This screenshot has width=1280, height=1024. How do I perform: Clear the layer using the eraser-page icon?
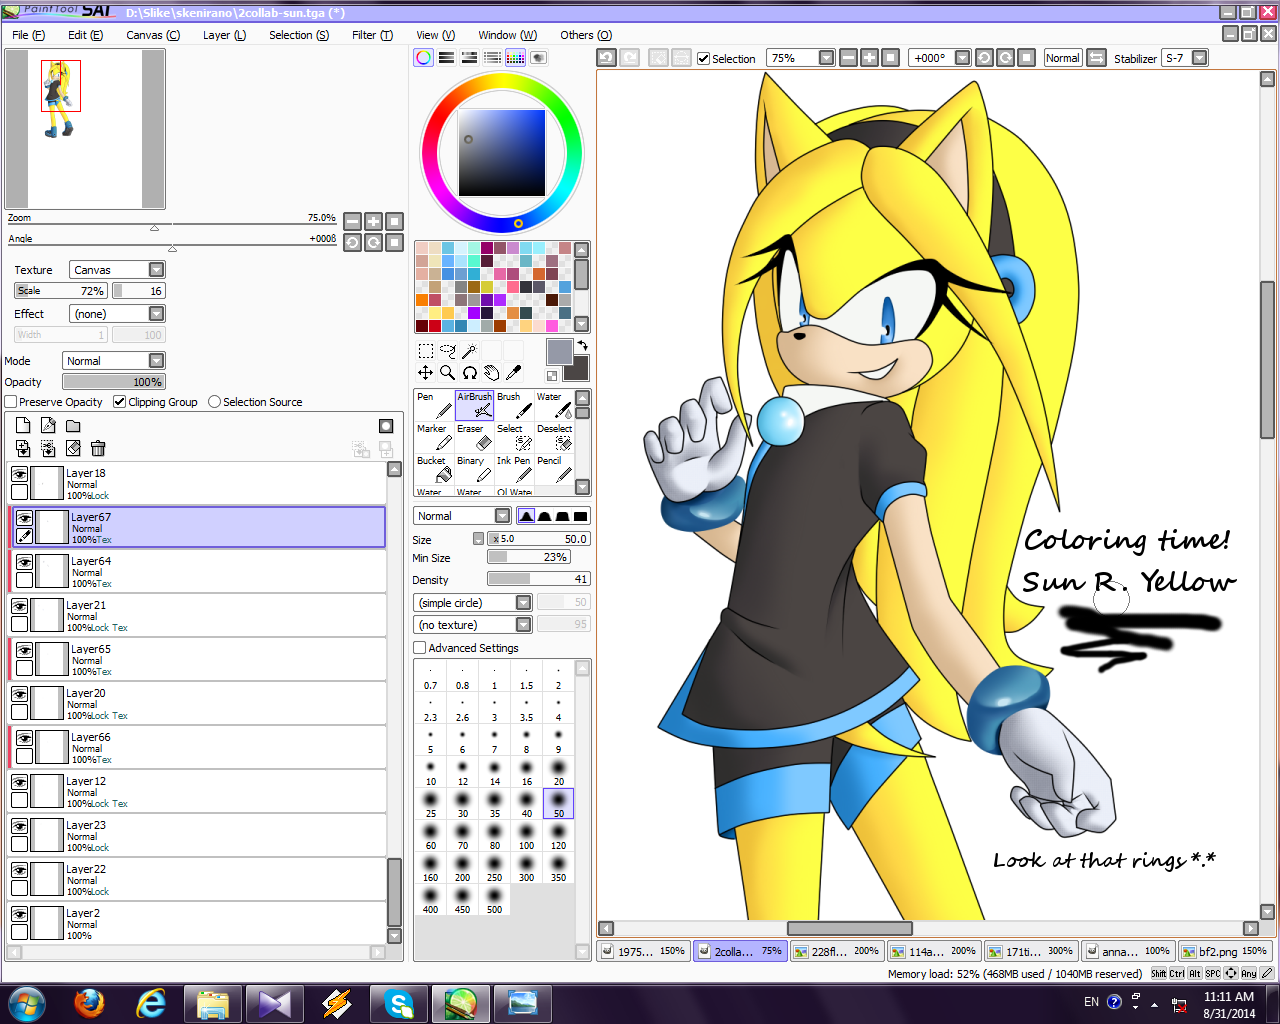click(73, 448)
